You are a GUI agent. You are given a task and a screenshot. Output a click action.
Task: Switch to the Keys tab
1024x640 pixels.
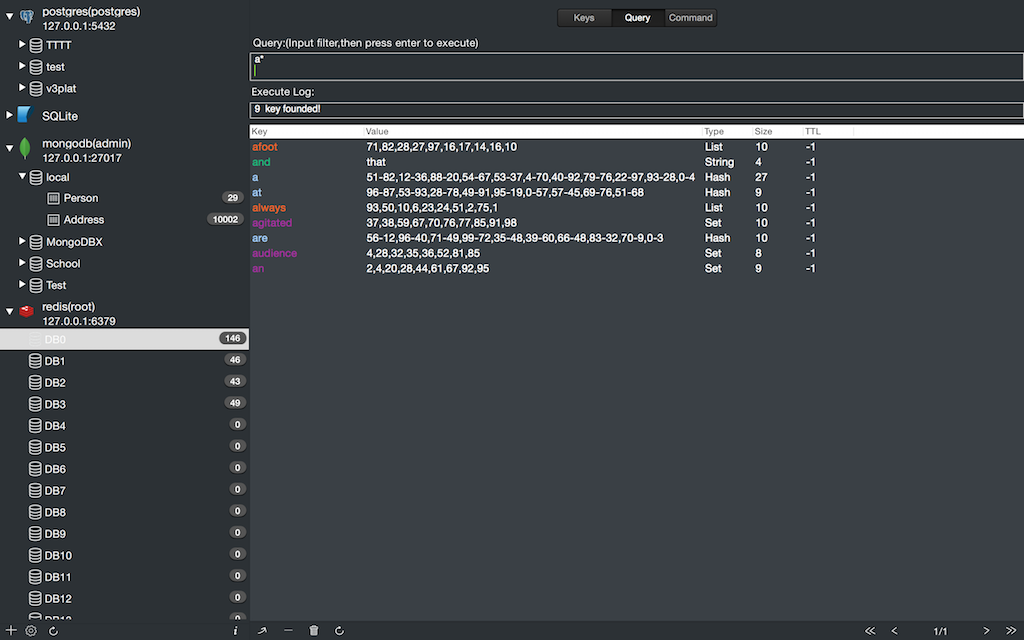(584, 18)
